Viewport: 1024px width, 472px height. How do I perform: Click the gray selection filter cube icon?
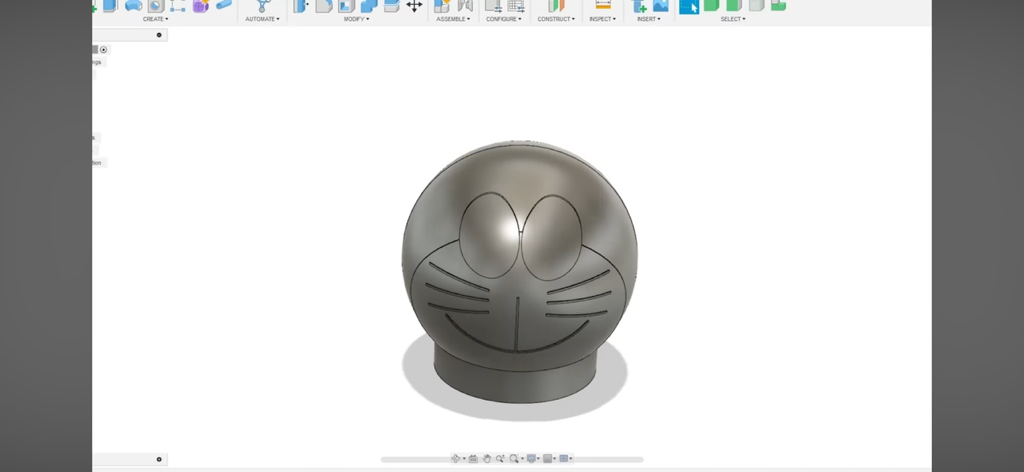coord(756,5)
